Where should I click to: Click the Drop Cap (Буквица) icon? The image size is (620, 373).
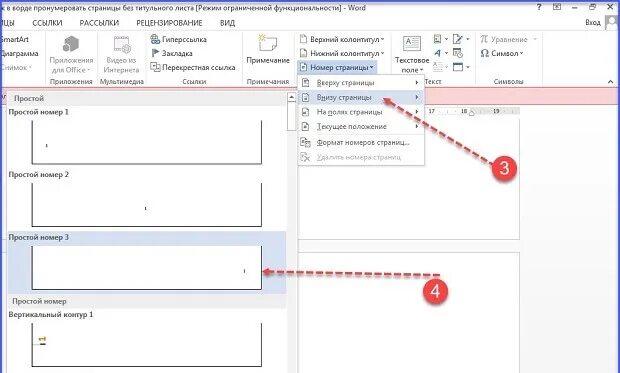pos(437,67)
